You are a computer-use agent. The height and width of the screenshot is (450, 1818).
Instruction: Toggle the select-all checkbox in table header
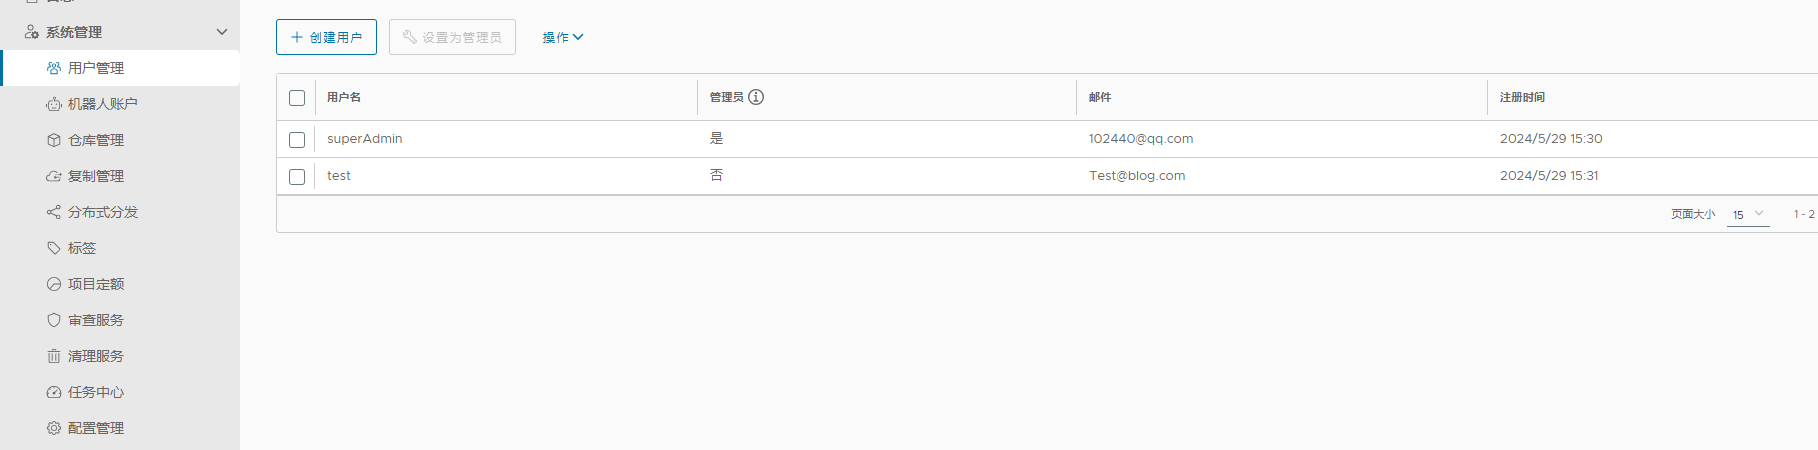297,98
